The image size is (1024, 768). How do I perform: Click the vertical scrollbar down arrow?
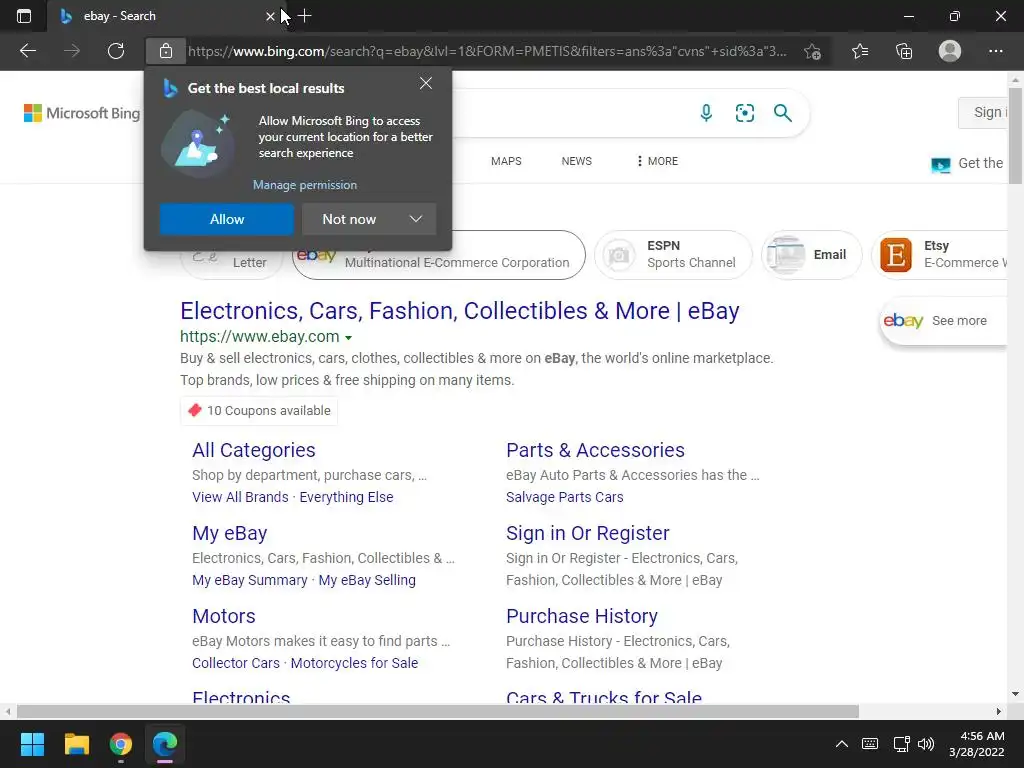[1015, 694]
